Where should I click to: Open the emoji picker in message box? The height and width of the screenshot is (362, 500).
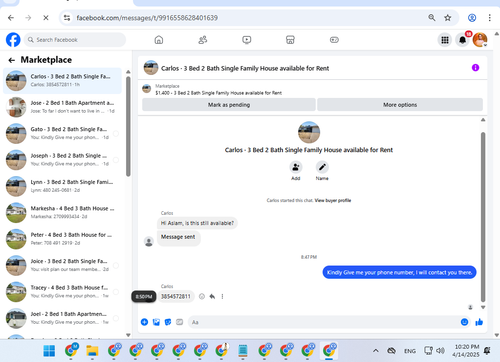(464, 322)
